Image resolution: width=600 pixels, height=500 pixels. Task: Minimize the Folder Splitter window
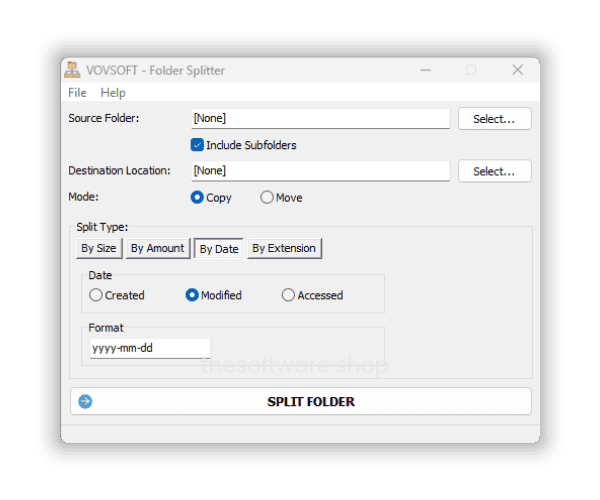click(x=426, y=70)
